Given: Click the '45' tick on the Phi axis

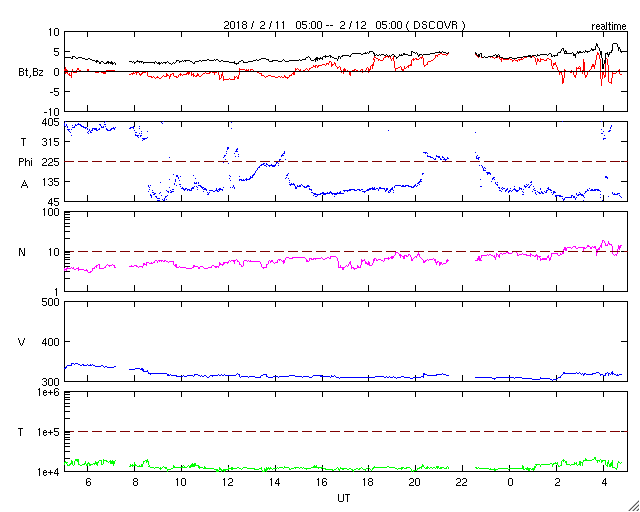Looking at the screenshot, I should 53,202.
